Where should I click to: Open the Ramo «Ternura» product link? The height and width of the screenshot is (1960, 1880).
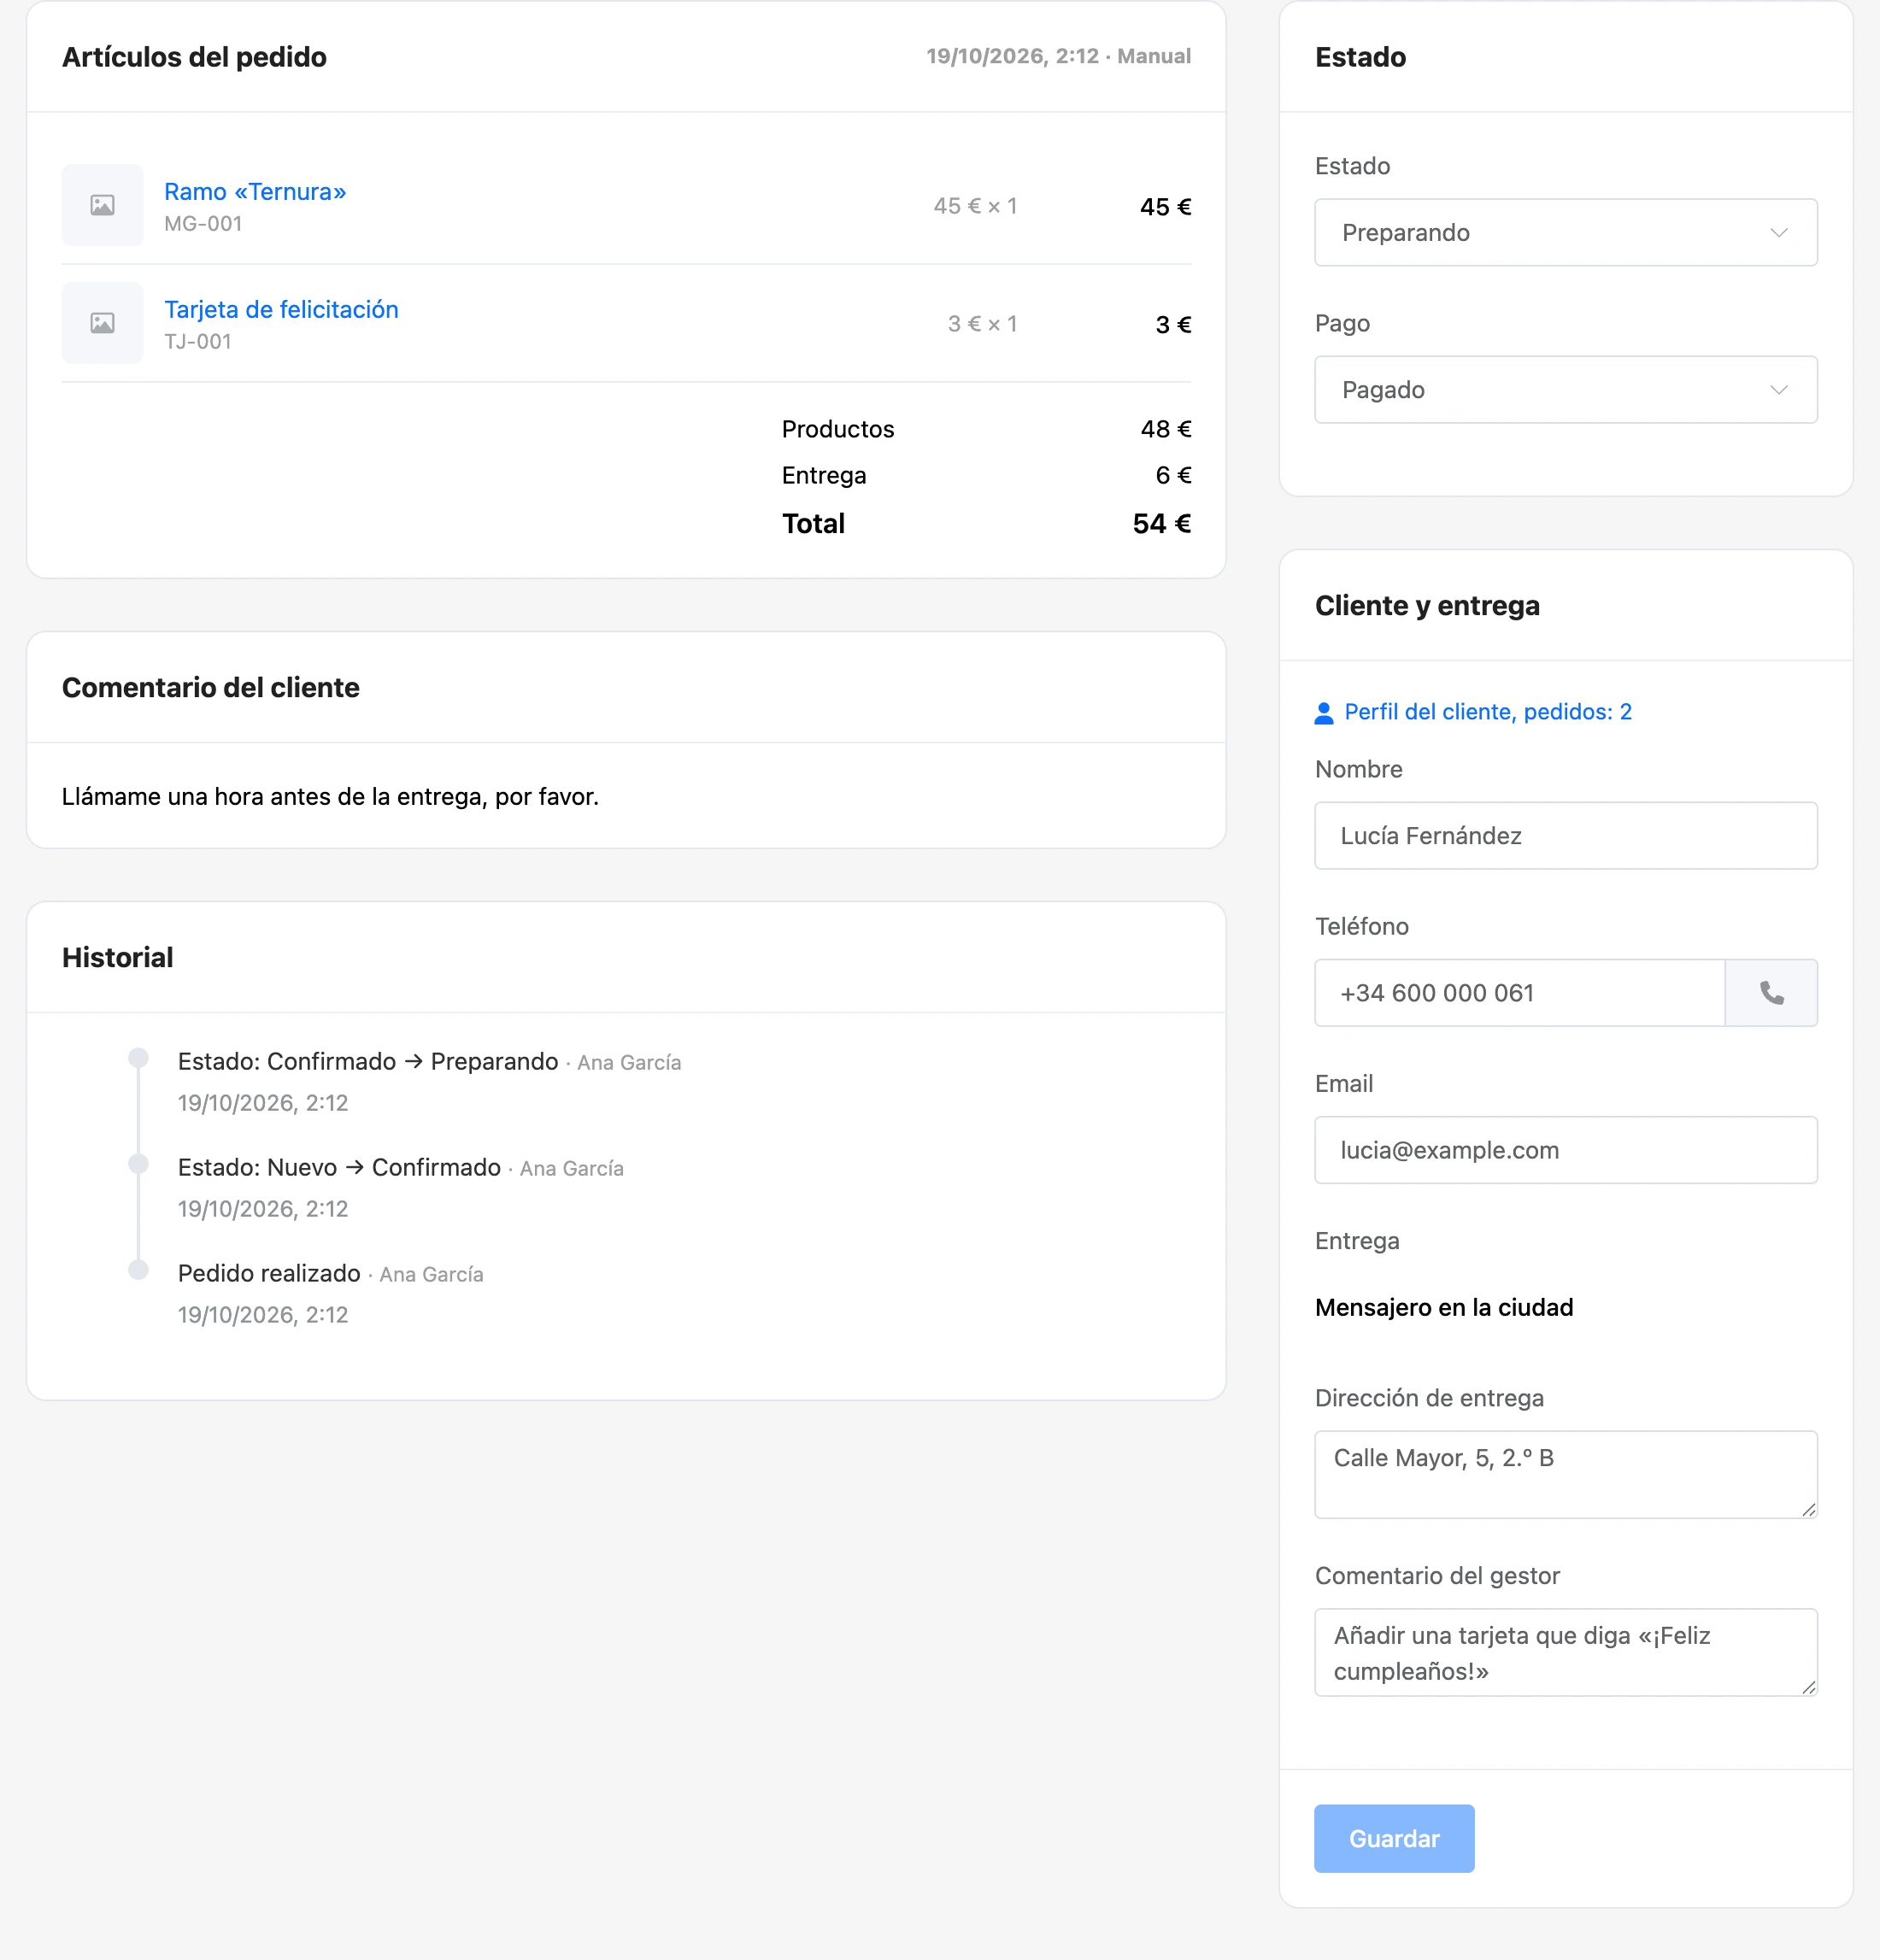(255, 192)
